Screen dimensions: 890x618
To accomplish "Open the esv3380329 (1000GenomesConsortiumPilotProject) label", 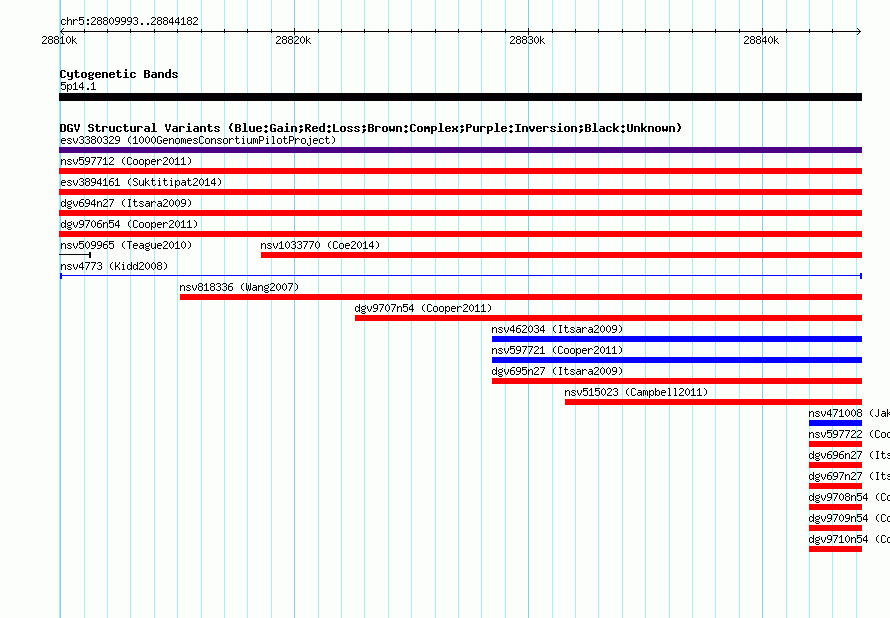I will 198,140.
